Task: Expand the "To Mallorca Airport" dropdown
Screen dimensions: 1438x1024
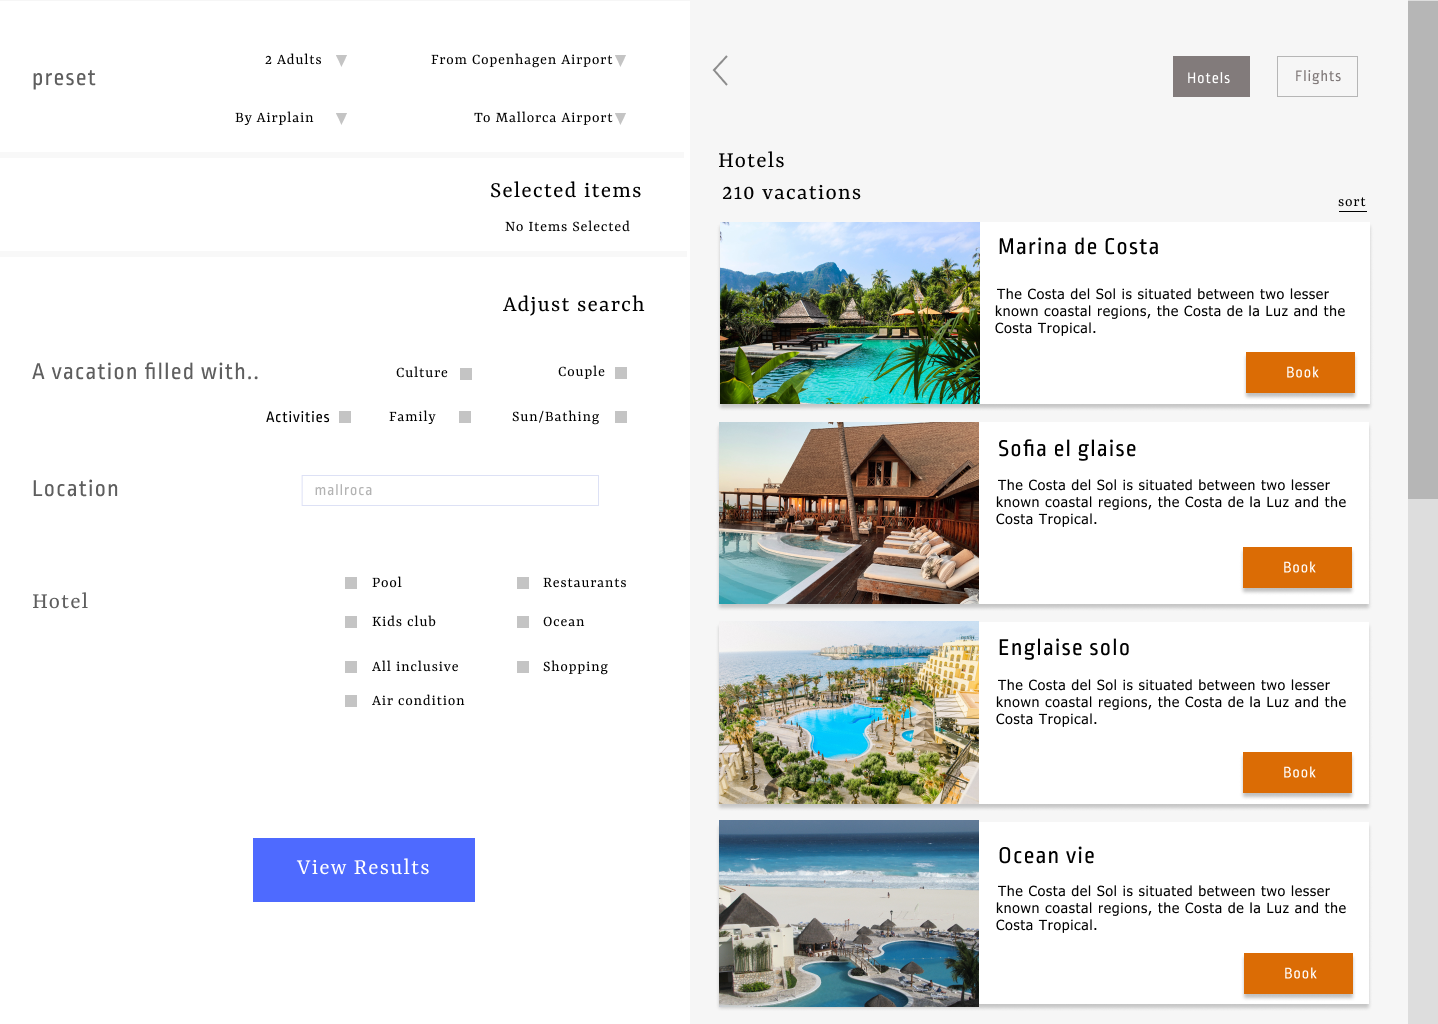Action: click(x=621, y=117)
